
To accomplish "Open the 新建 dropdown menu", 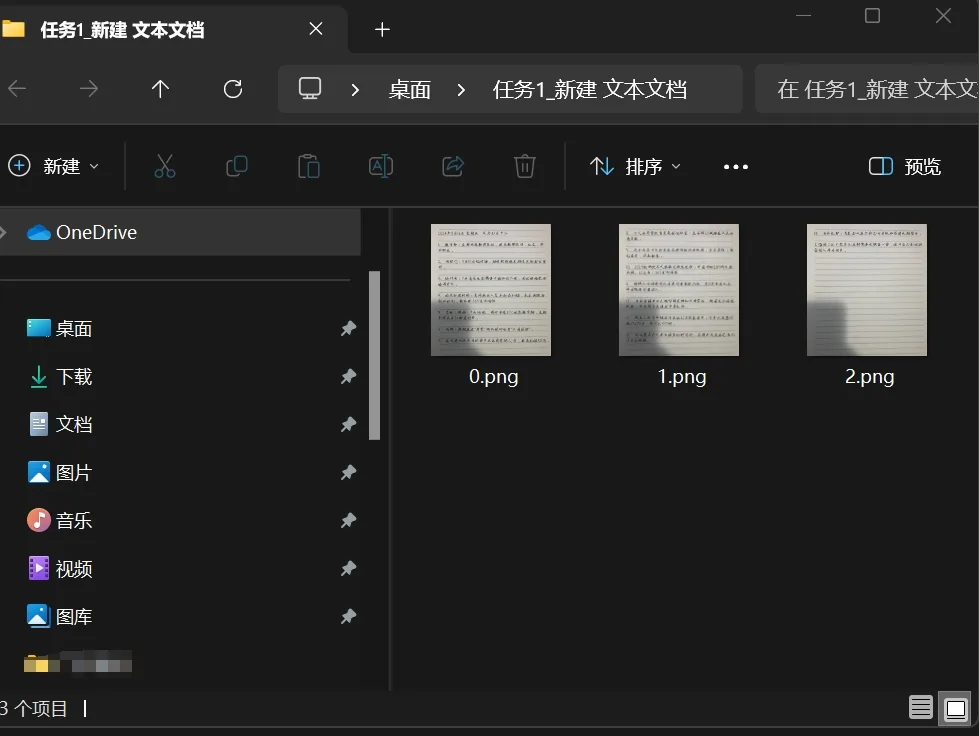I will point(54,167).
